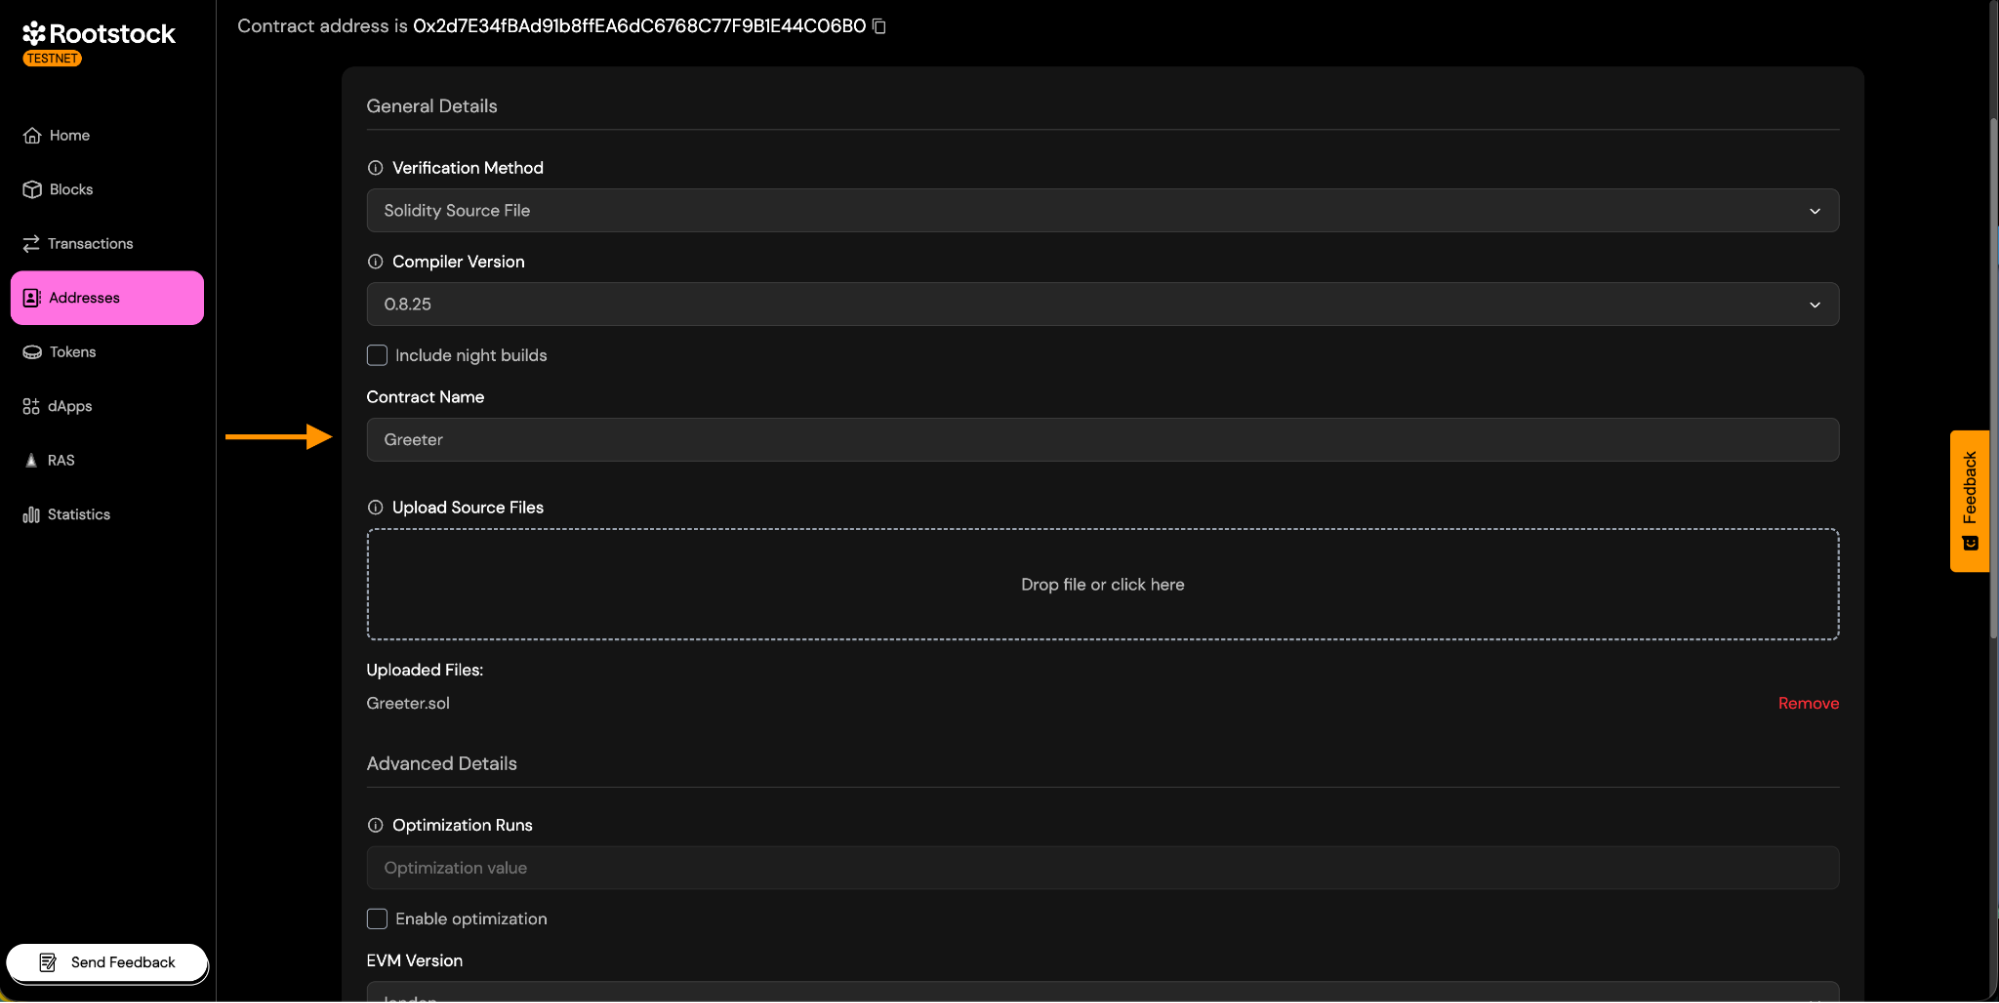Click the info icon next to Compiler Version
Screen dimensions: 1999x1003
click(375, 262)
